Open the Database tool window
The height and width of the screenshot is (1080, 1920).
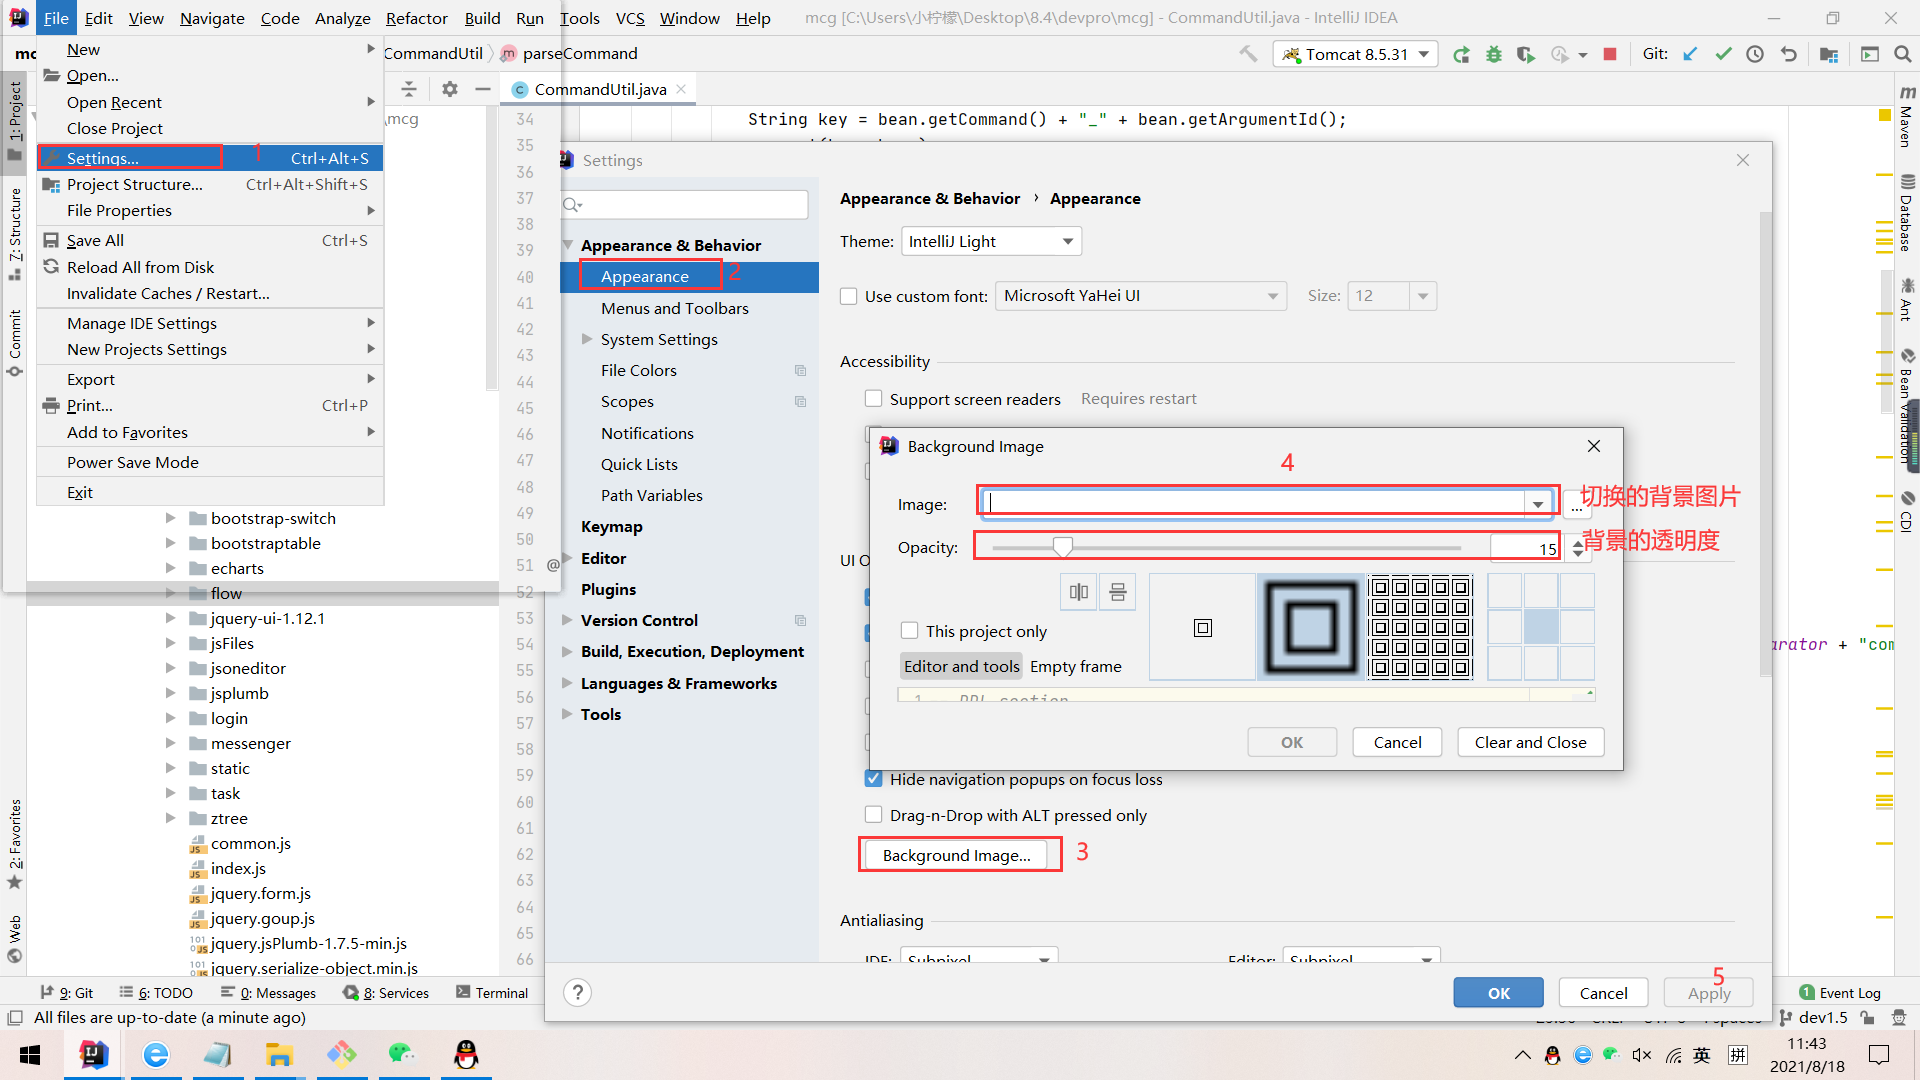tap(1907, 213)
